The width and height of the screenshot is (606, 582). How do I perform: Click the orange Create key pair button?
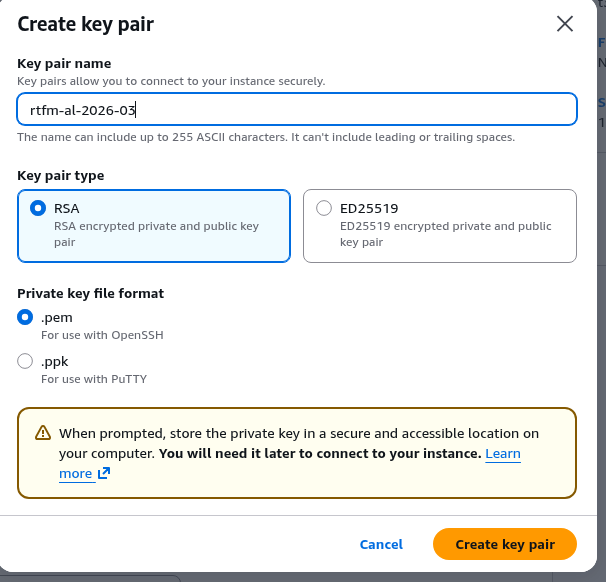pyautogui.click(x=504, y=544)
